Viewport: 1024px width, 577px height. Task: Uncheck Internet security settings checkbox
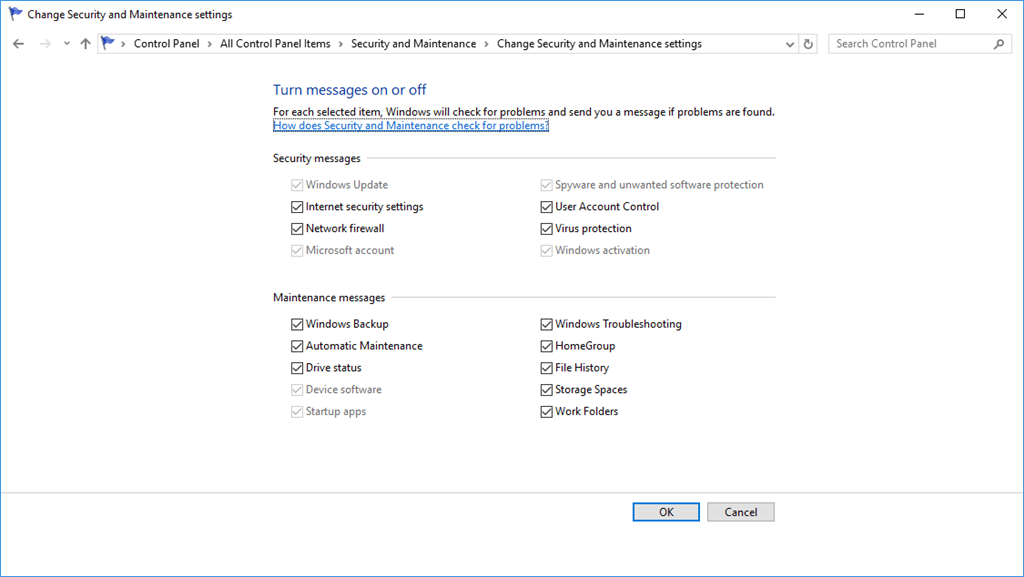point(297,207)
